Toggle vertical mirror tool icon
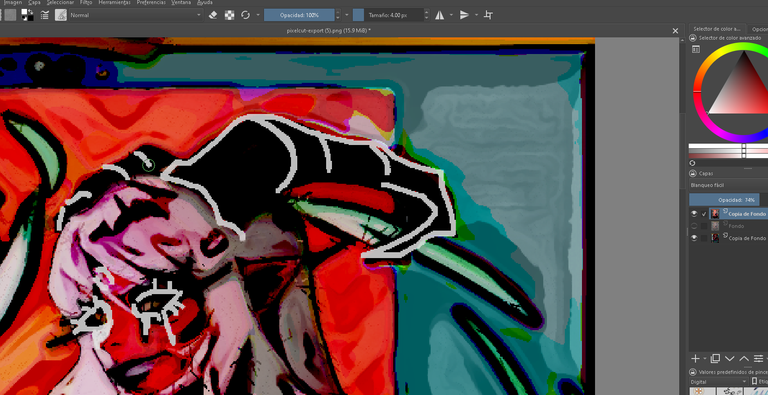This screenshot has width=768, height=395. pyautogui.click(x=464, y=15)
